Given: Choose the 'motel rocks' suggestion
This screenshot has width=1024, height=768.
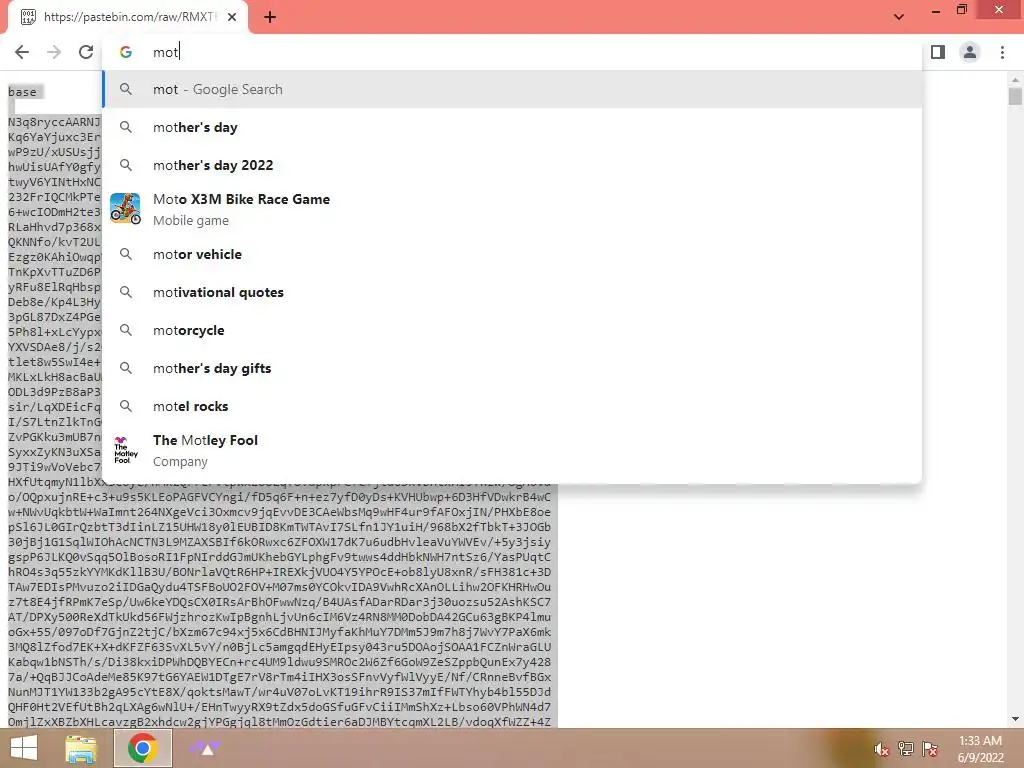Looking at the screenshot, I should pos(513,406).
